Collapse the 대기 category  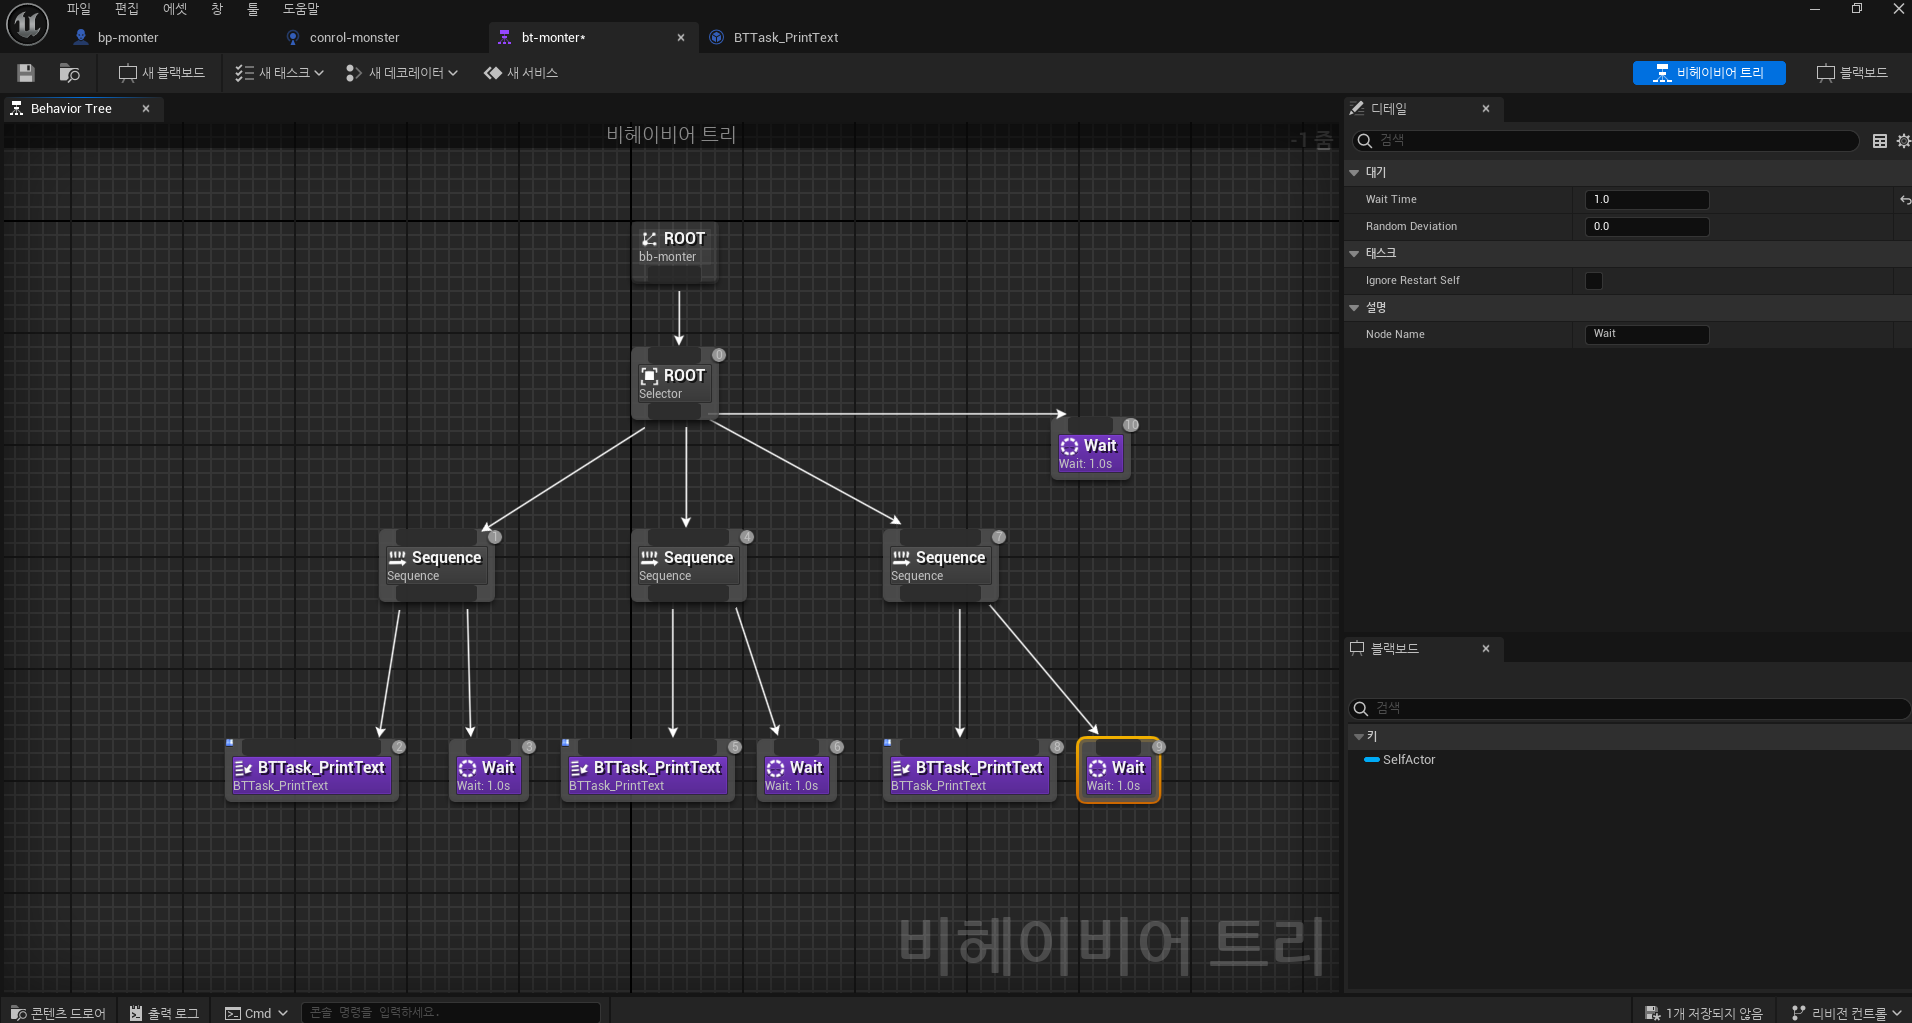click(1354, 173)
